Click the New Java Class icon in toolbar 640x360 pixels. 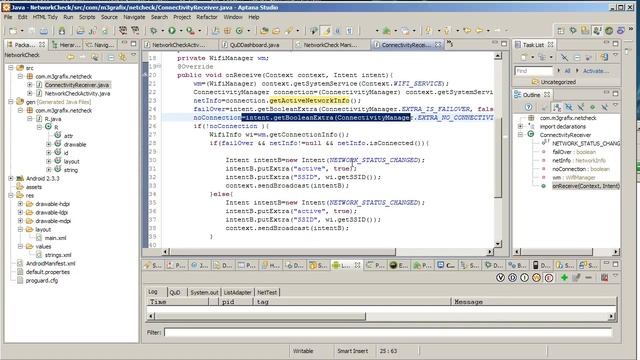point(239,31)
